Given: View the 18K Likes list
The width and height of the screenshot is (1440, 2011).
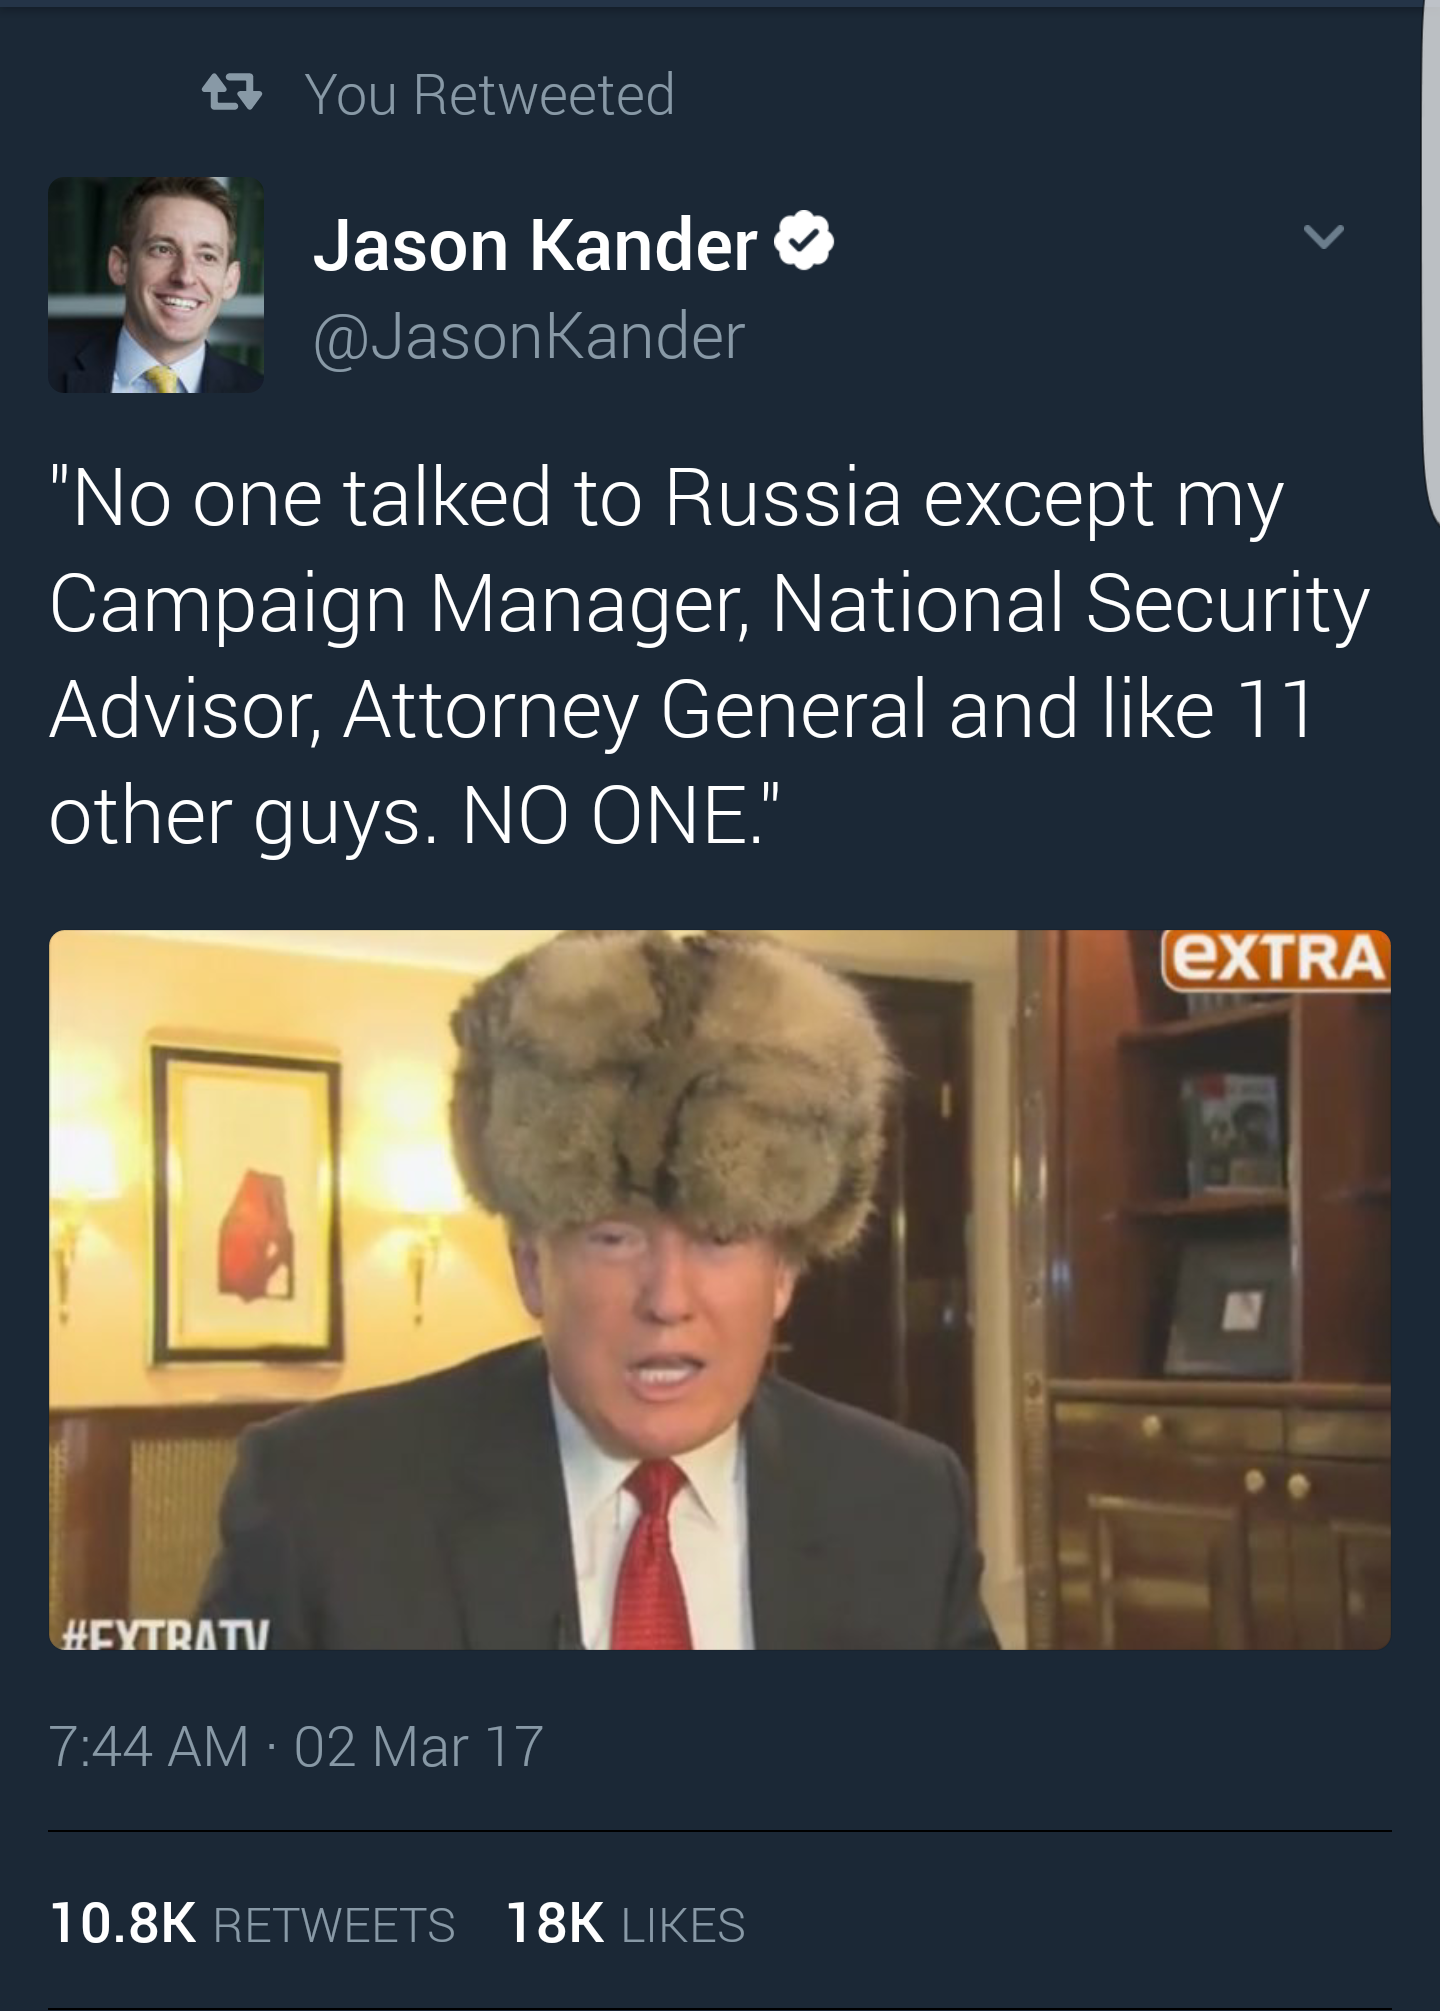Looking at the screenshot, I should (626, 1924).
